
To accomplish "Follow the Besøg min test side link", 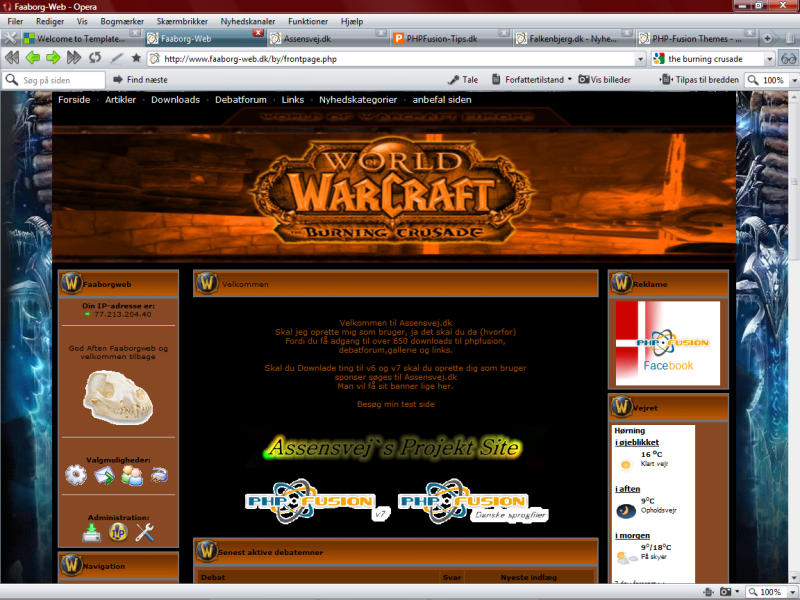I will click(x=396, y=404).
